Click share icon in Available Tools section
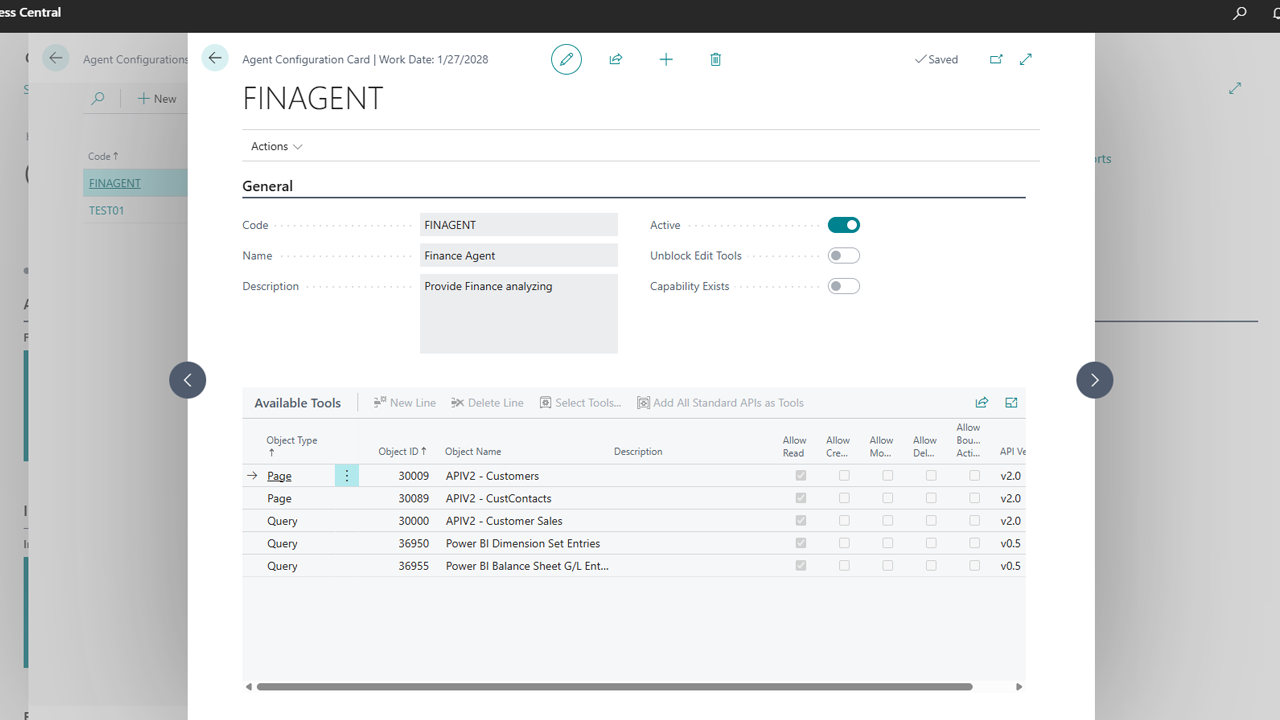 pyautogui.click(x=982, y=402)
